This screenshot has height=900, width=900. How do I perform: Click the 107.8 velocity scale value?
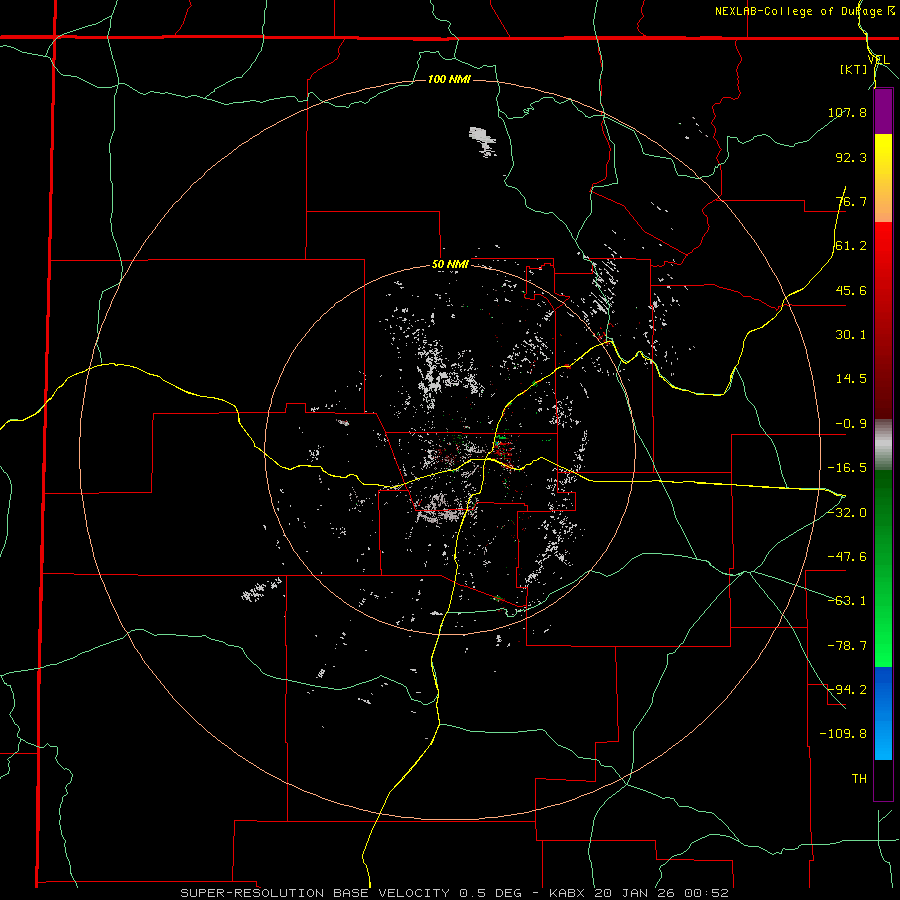[x=847, y=112]
